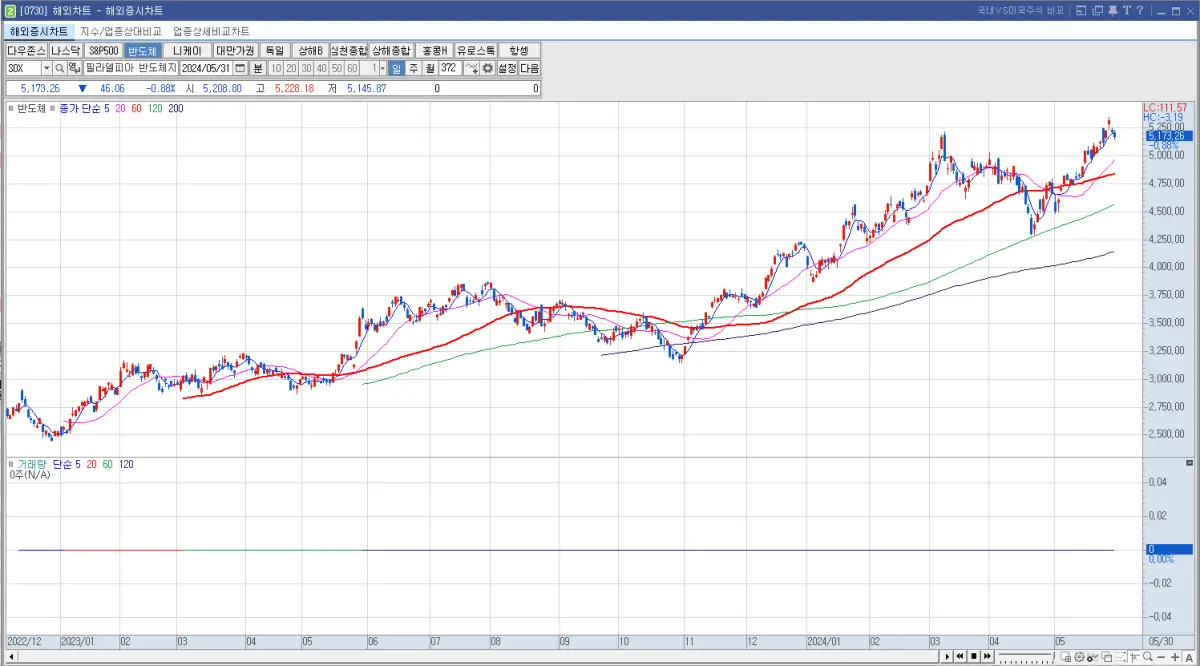Click the chart indicator add icon before the gear
Viewport: 1200px width, 666px height.
click(472, 68)
